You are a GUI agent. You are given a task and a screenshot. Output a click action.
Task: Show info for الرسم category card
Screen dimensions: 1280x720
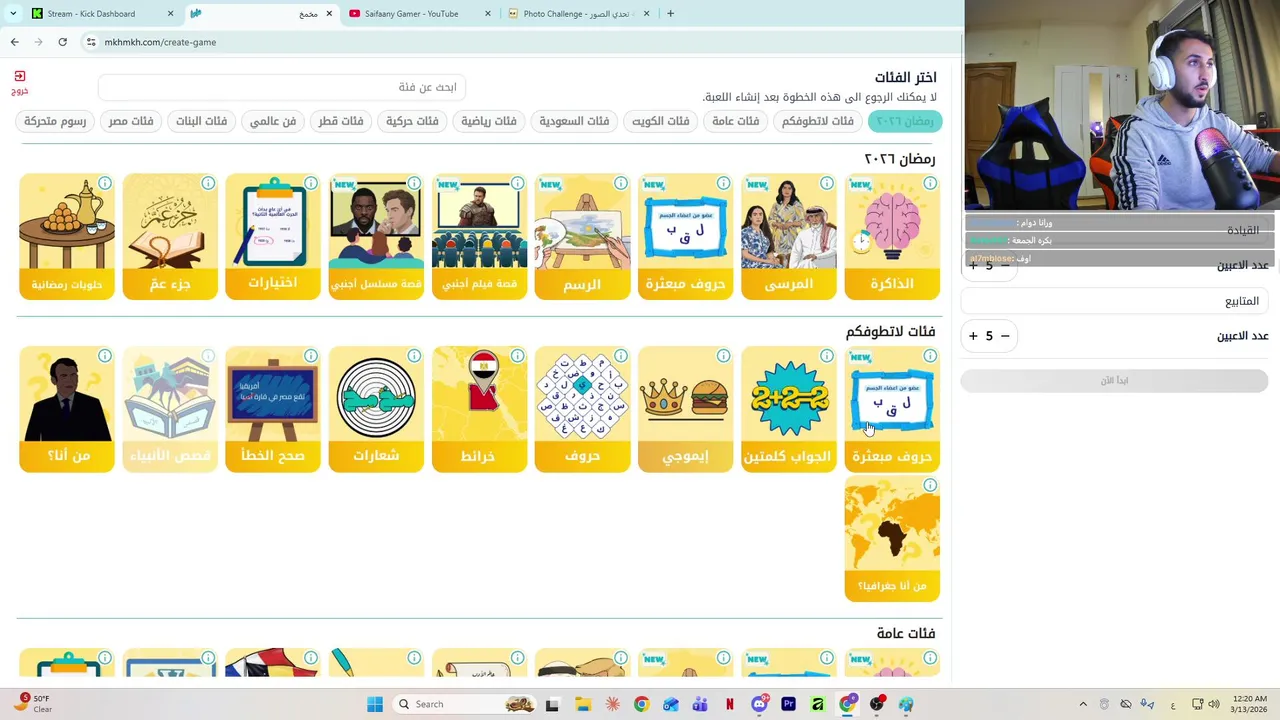coord(621,183)
